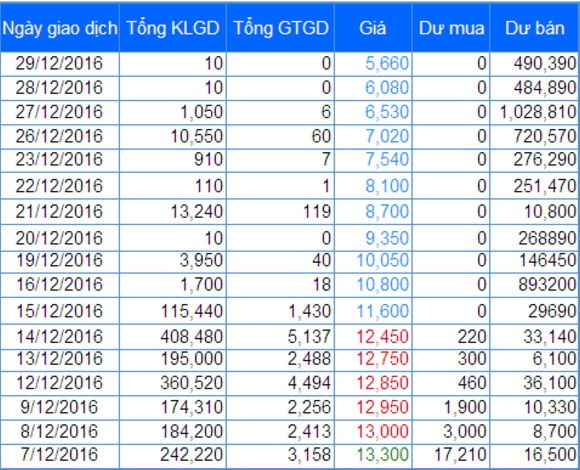The height and width of the screenshot is (470, 580).
Task: Select the blue price 5,660
Action: coord(387,63)
